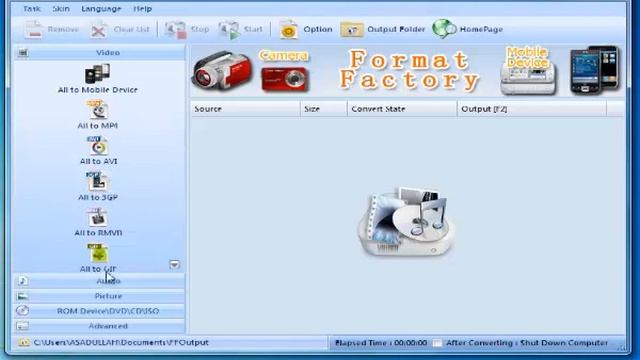Click the Output Folder label
Viewport: 640px width, 360px height.
[396, 29]
